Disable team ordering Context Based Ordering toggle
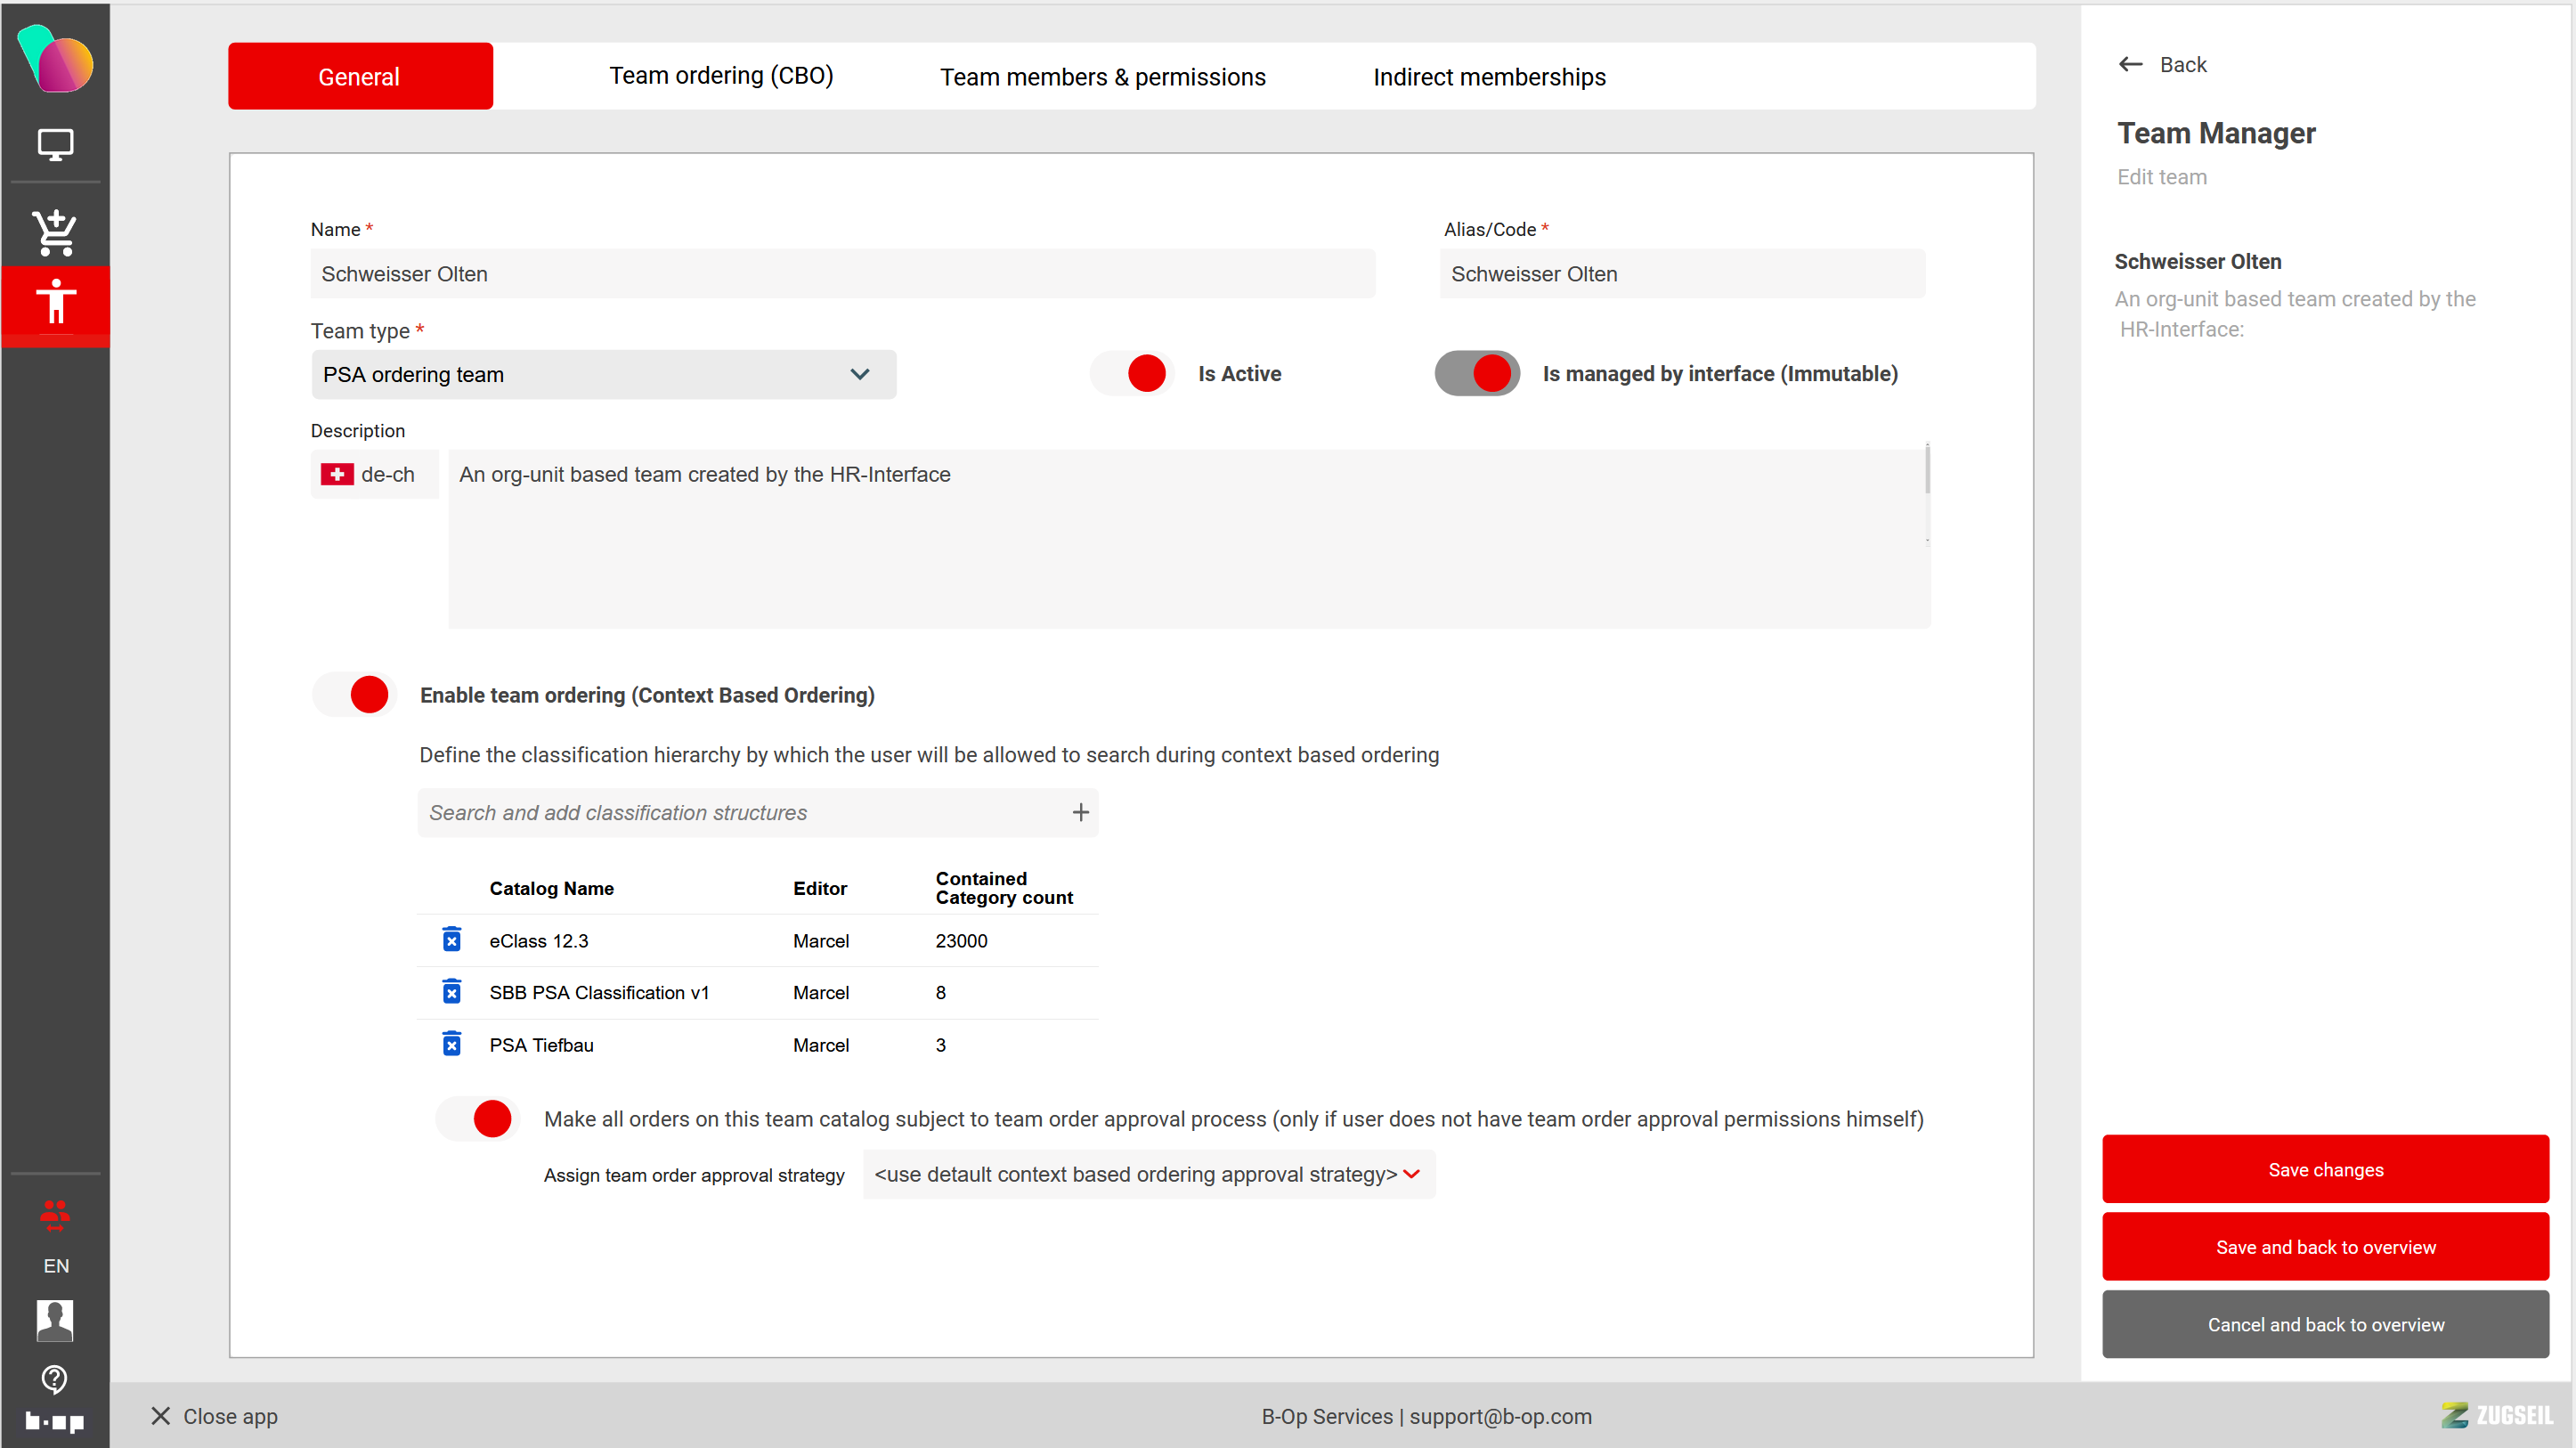The height and width of the screenshot is (1448, 2576). [x=355, y=694]
